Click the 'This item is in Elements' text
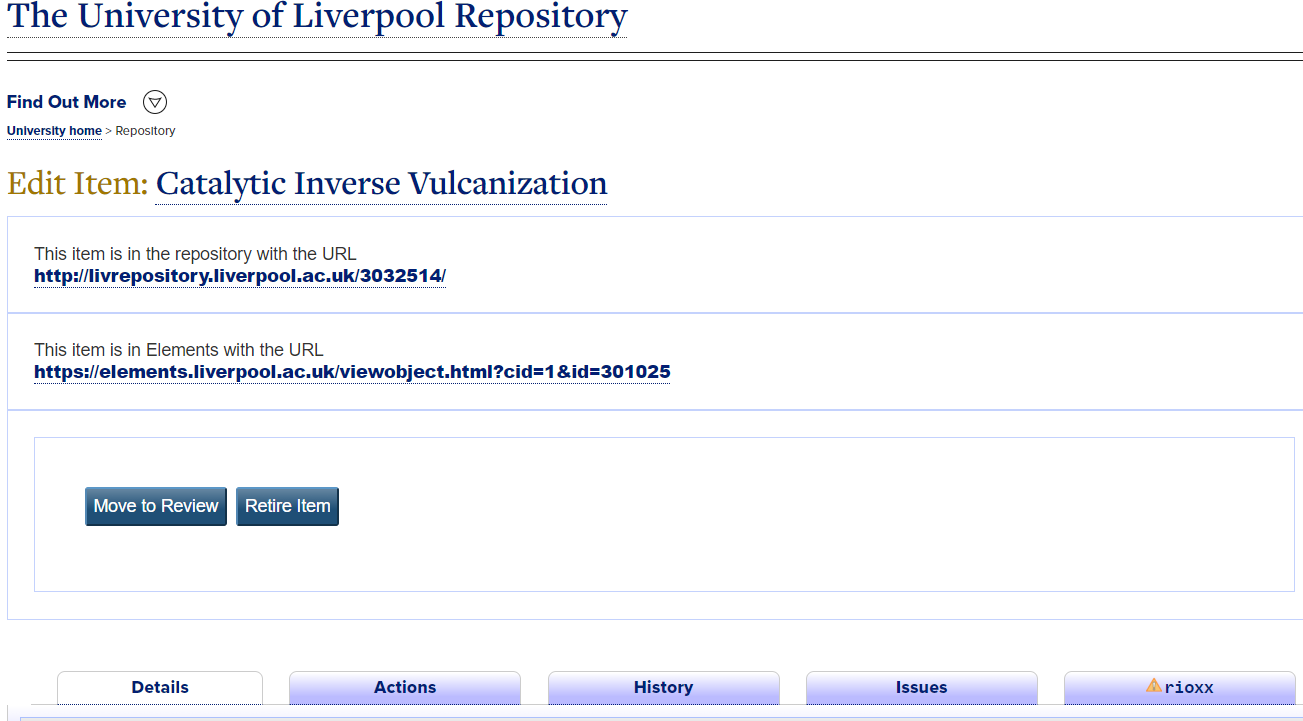1303x721 pixels. tap(179, 350)
